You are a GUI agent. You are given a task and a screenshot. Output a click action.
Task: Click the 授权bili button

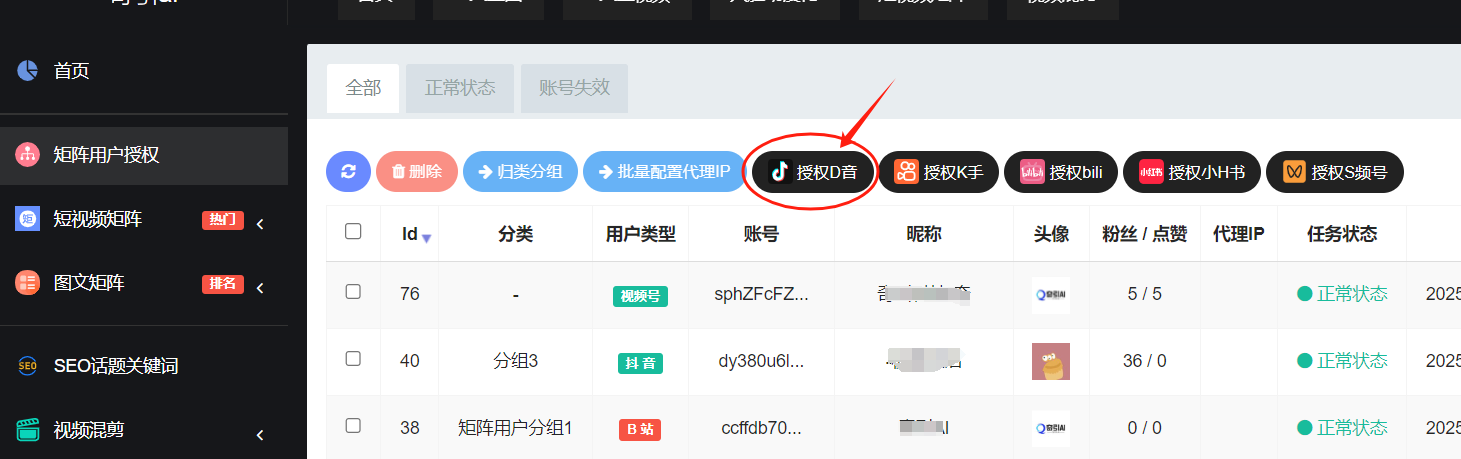click(1060, 173)
